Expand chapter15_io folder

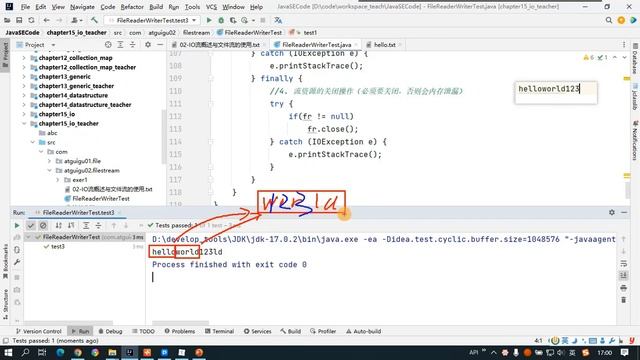[24, 114]
